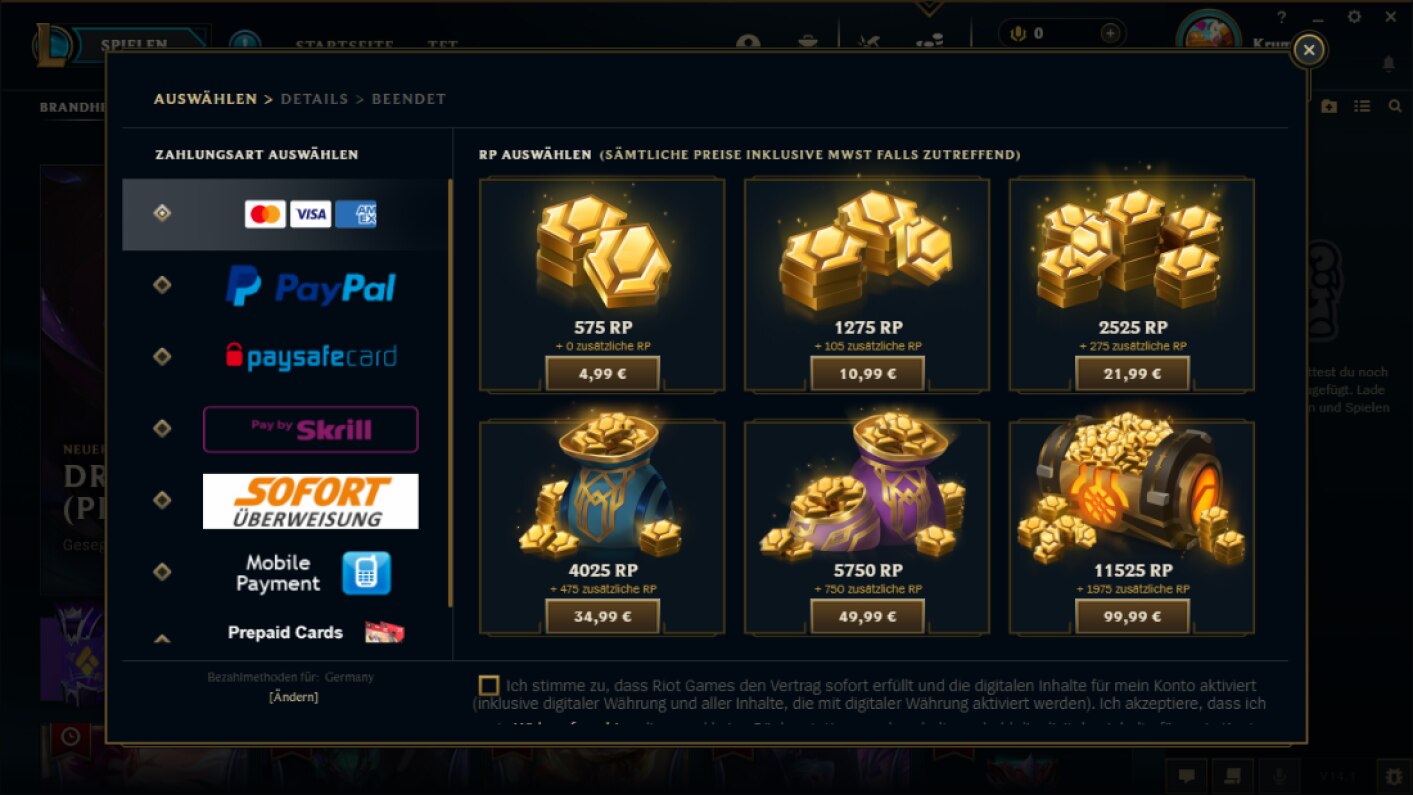Tick the Riot Games agreement checkbox
The height and width of the screenshot is (795, 1413).
tap(489, 685)
